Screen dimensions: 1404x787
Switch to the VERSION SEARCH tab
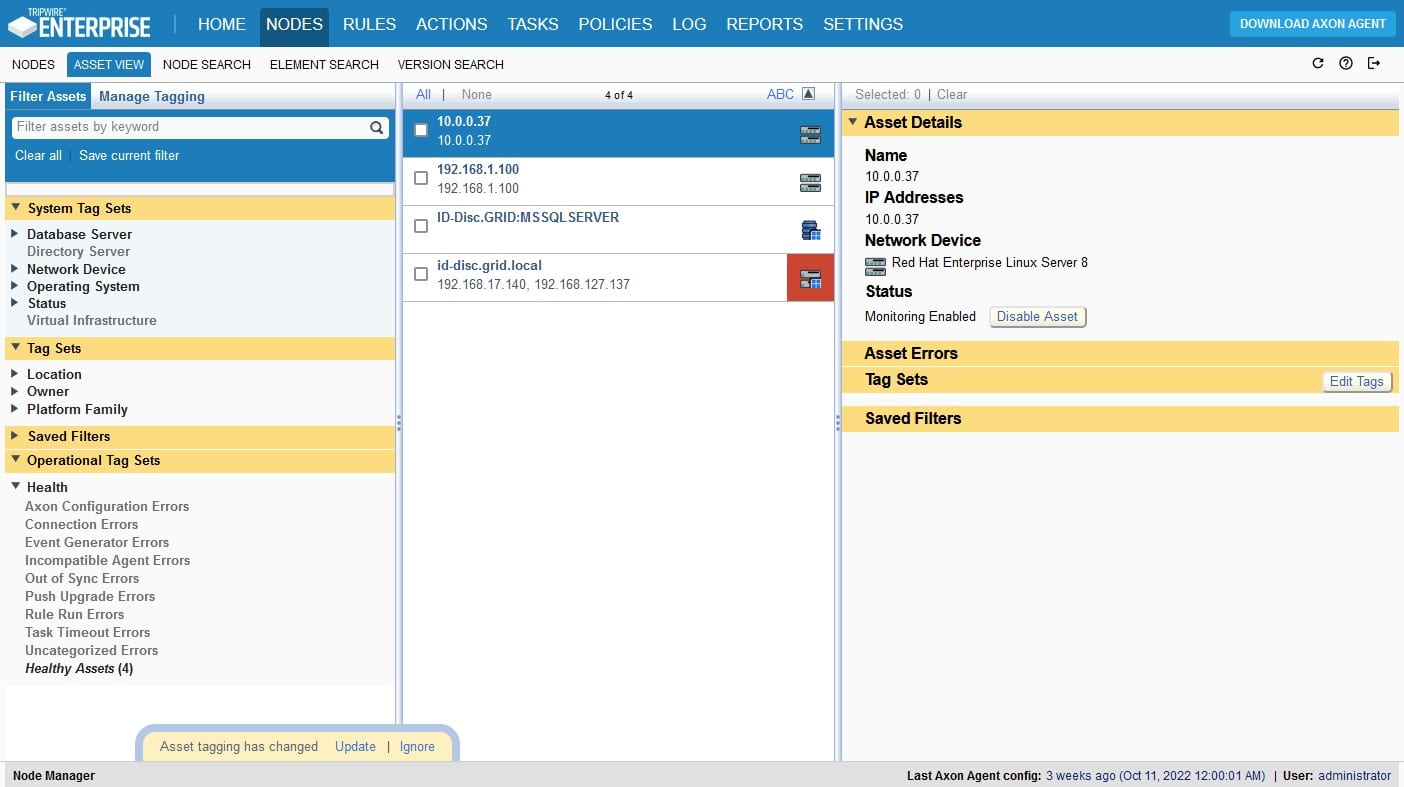[x=451, y=64]
